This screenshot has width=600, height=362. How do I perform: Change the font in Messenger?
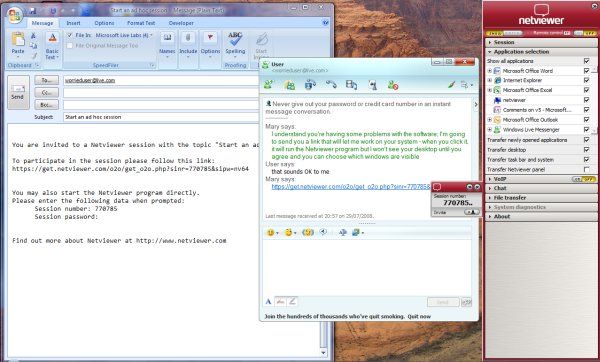[342, 232]
